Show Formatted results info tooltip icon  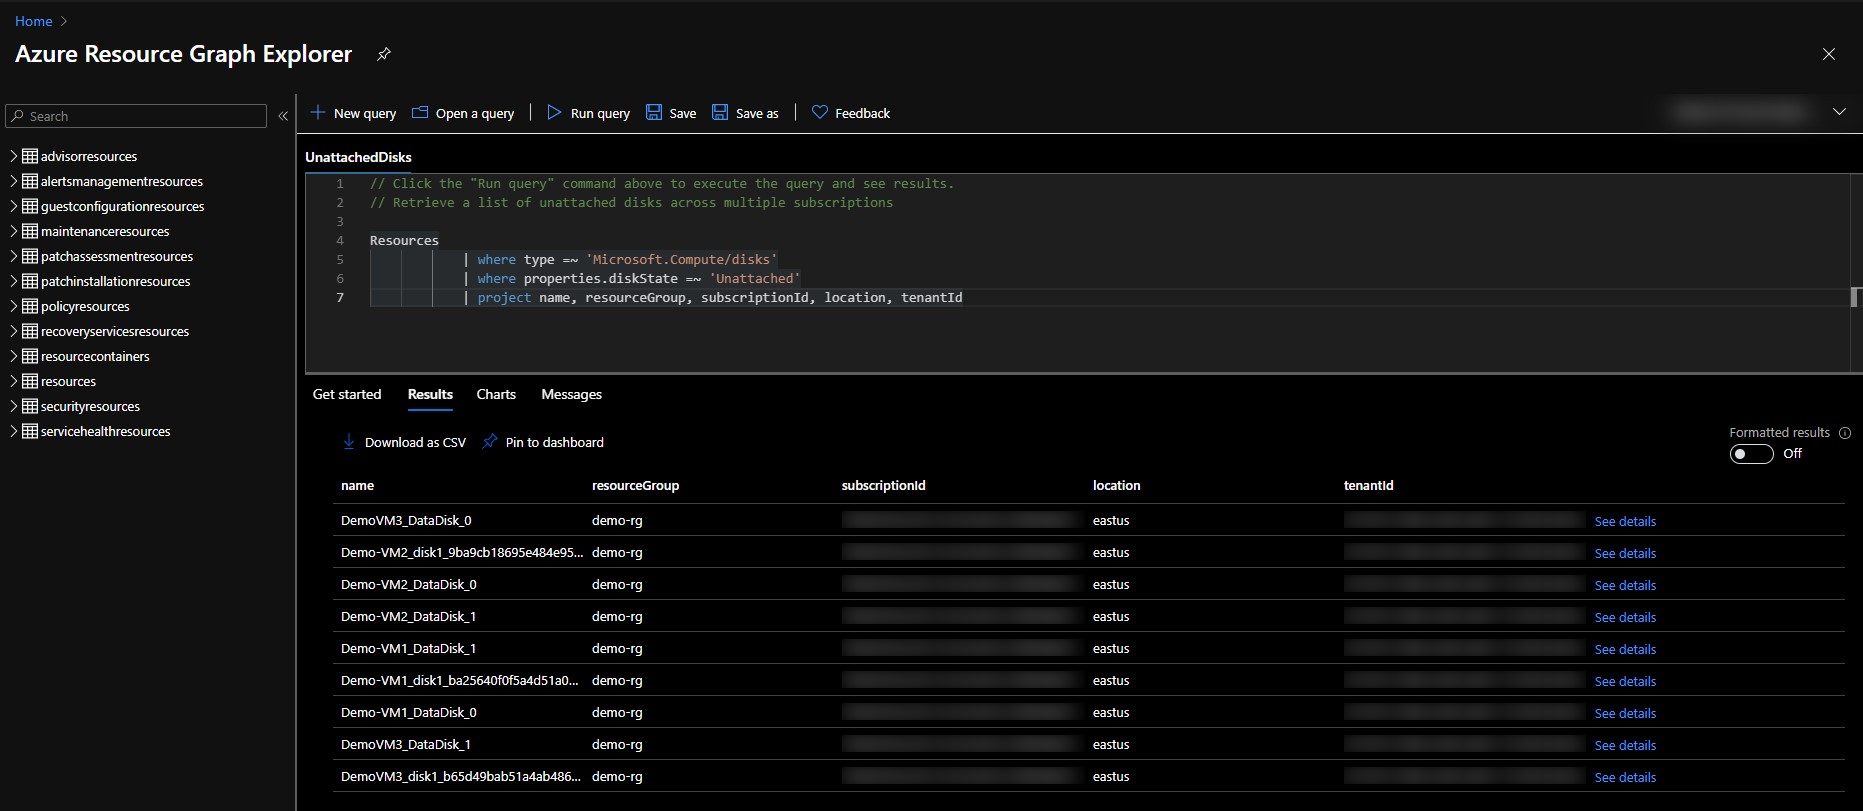pyautogui.click(x=1845, y=433)
